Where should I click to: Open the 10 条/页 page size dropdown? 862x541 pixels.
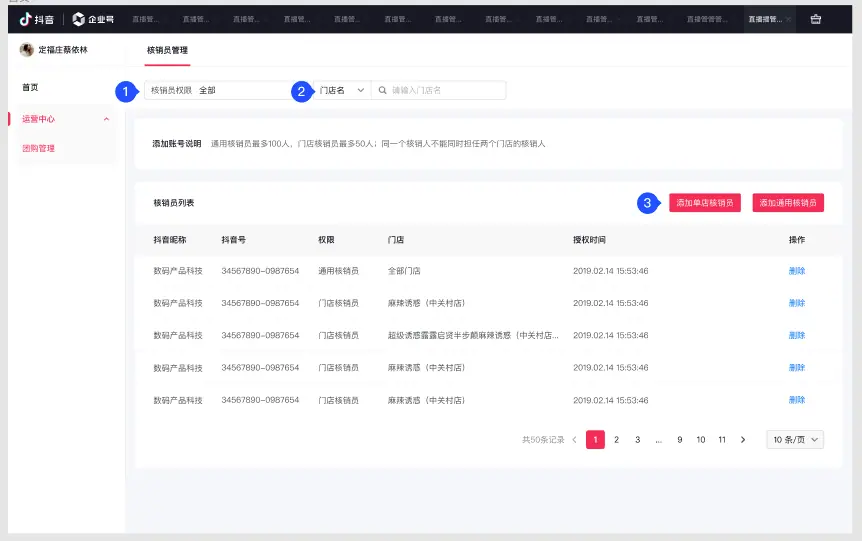tap(795, 440)
